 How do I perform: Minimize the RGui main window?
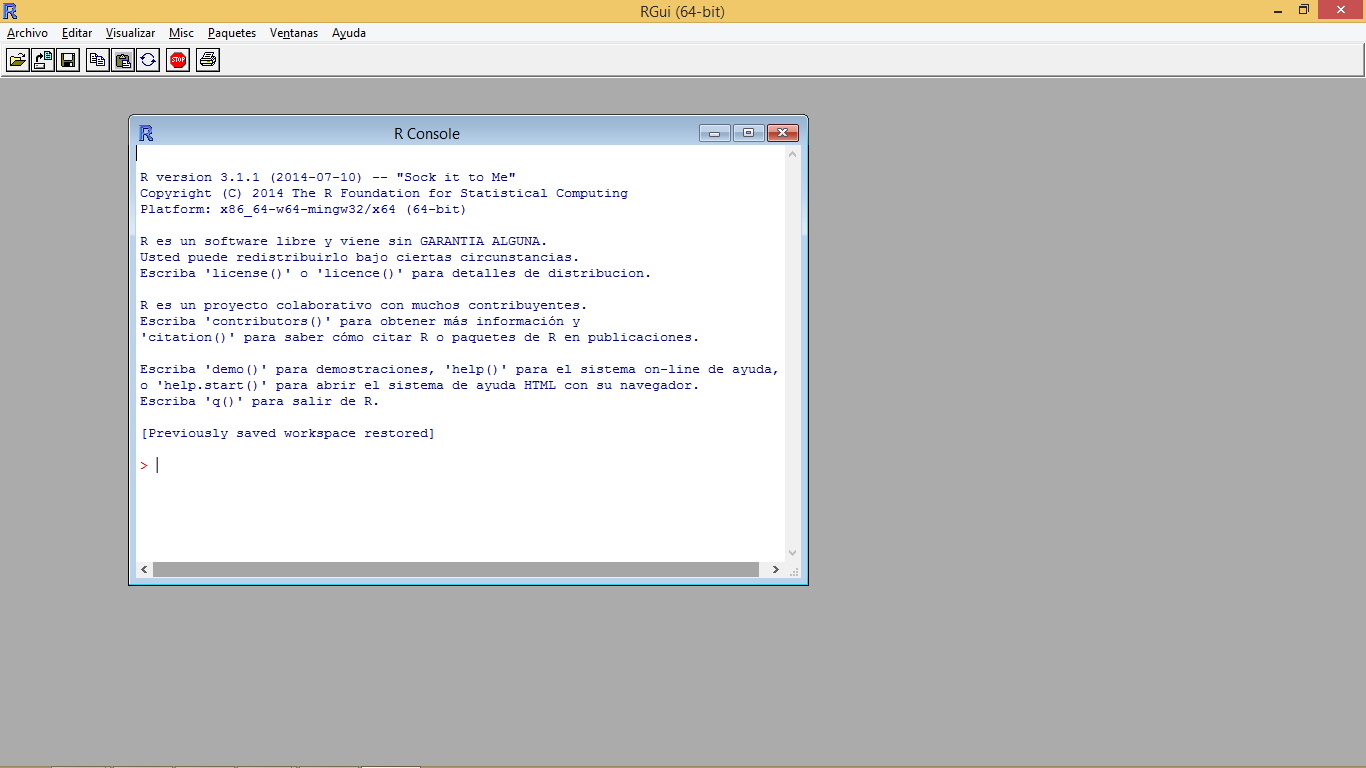point(1278,10)
